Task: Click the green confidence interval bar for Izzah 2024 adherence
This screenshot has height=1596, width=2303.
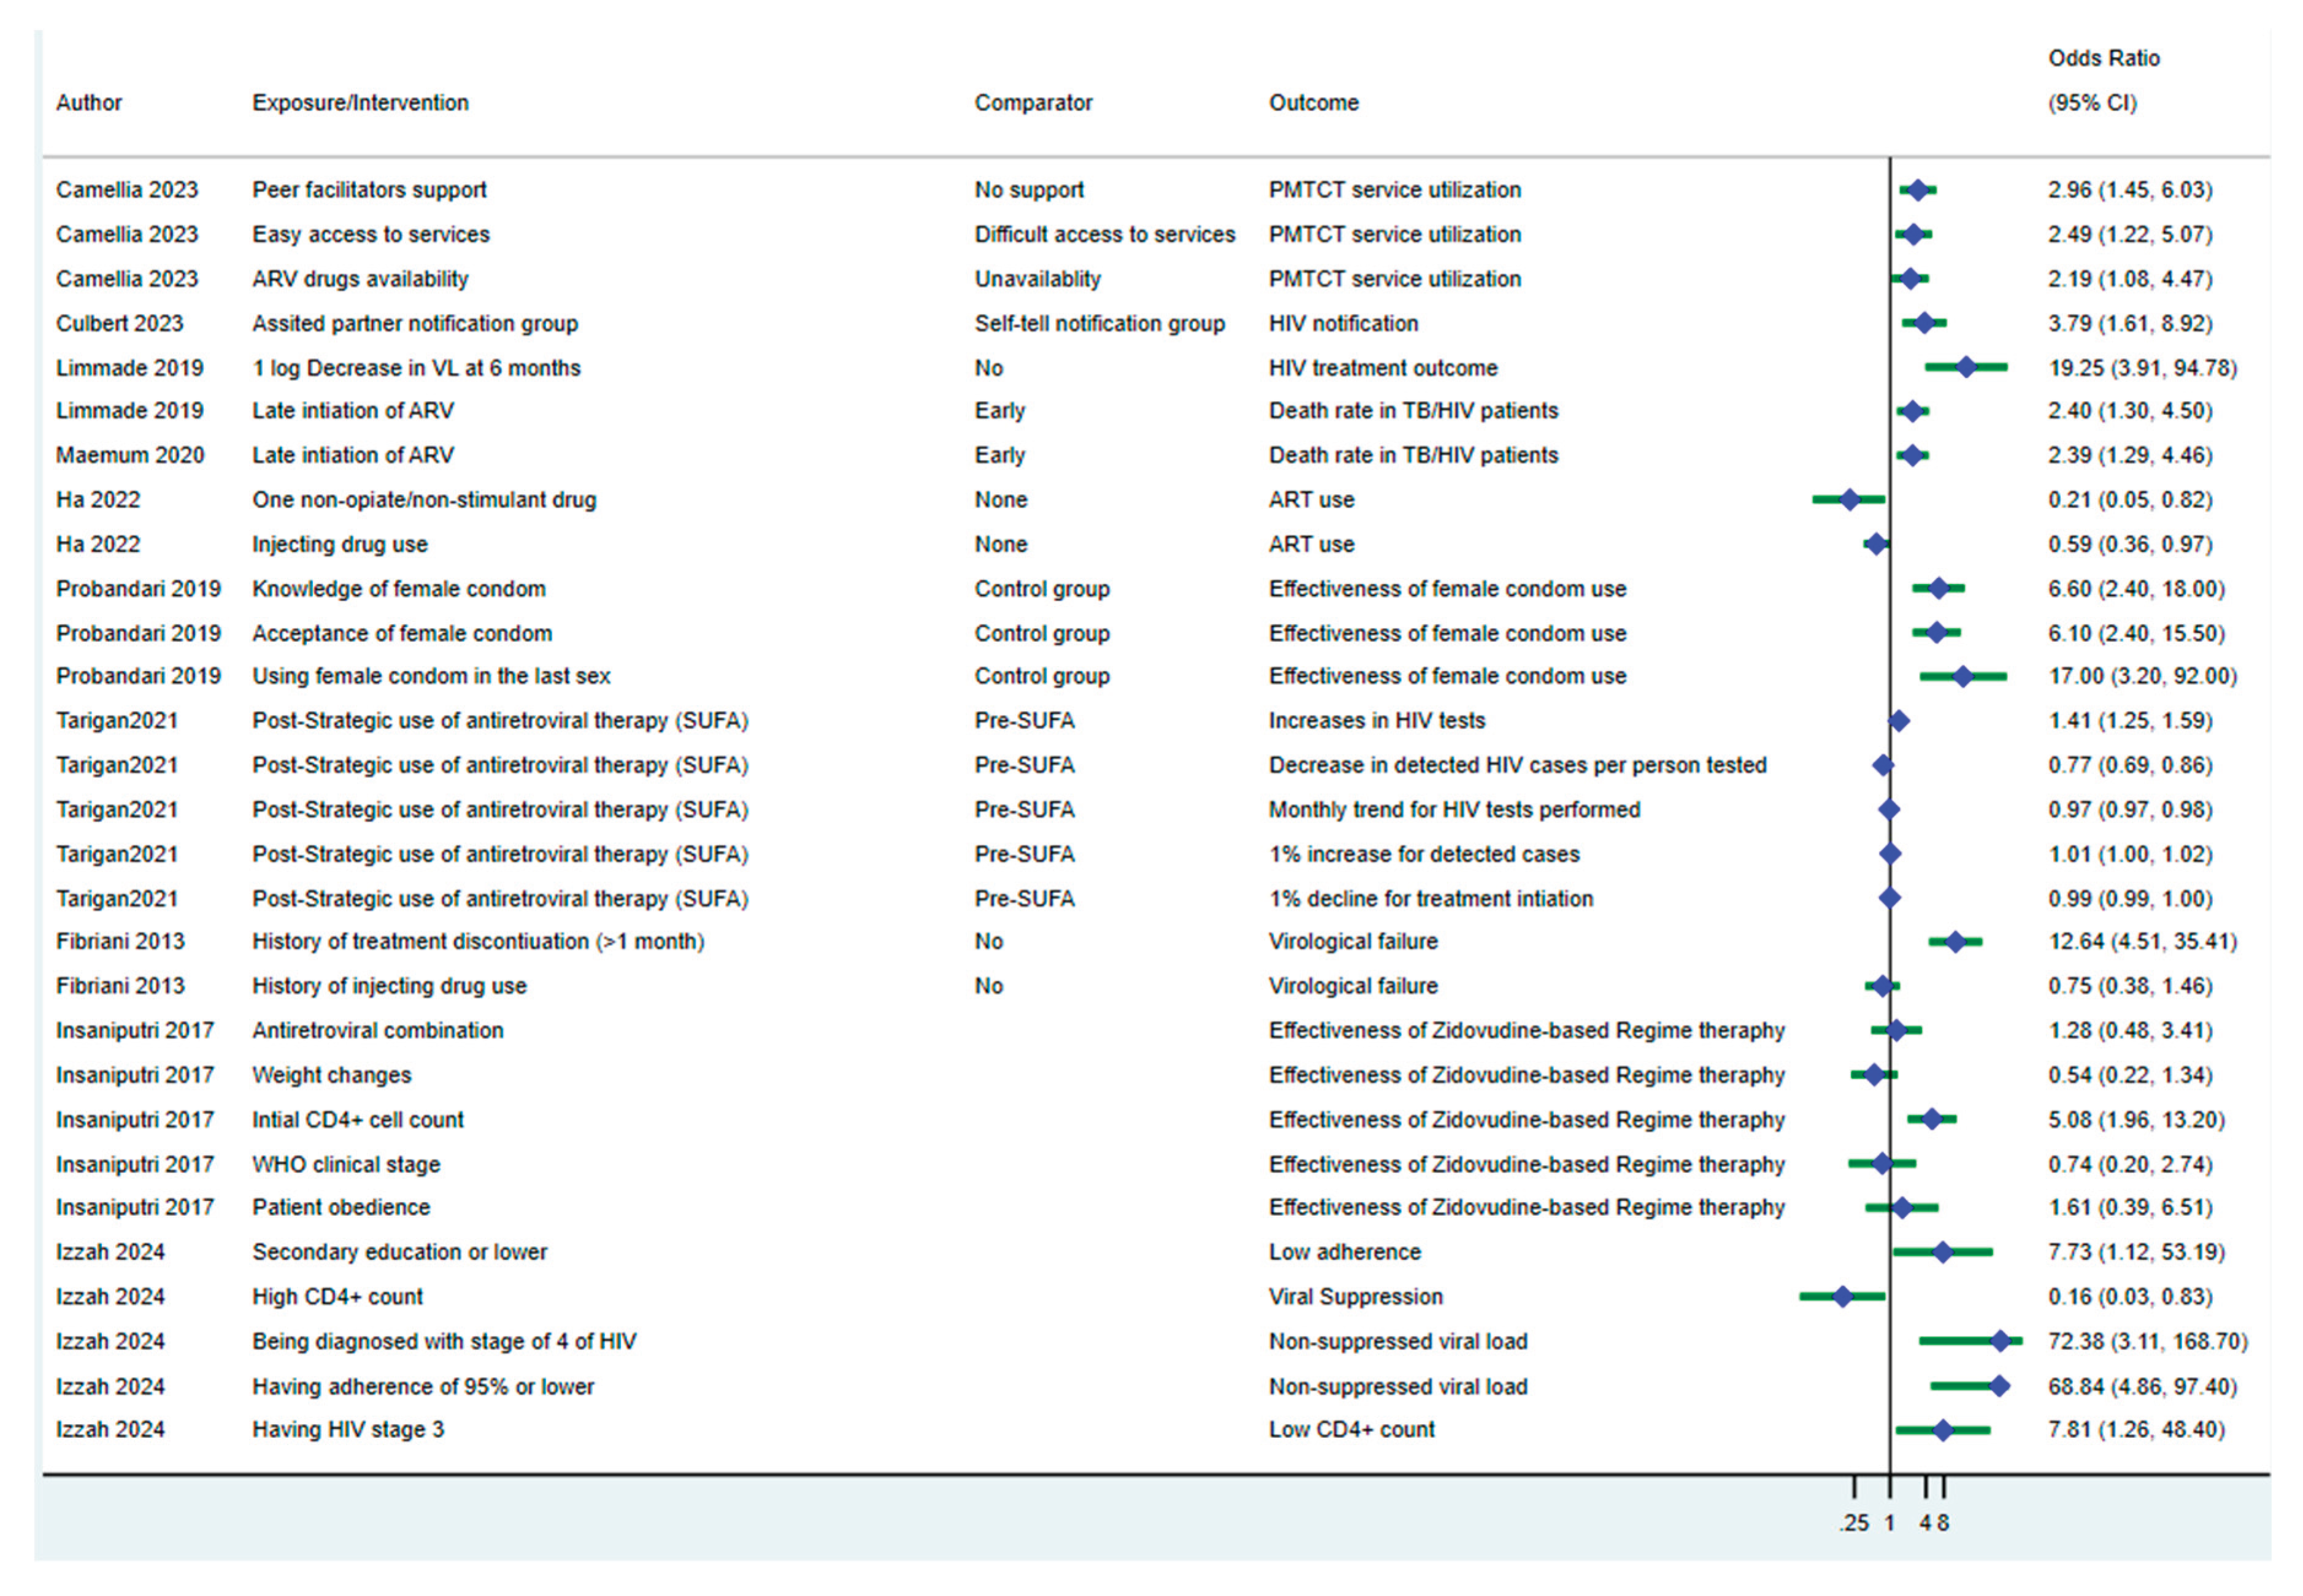Action: [x=1960, y=1386]
